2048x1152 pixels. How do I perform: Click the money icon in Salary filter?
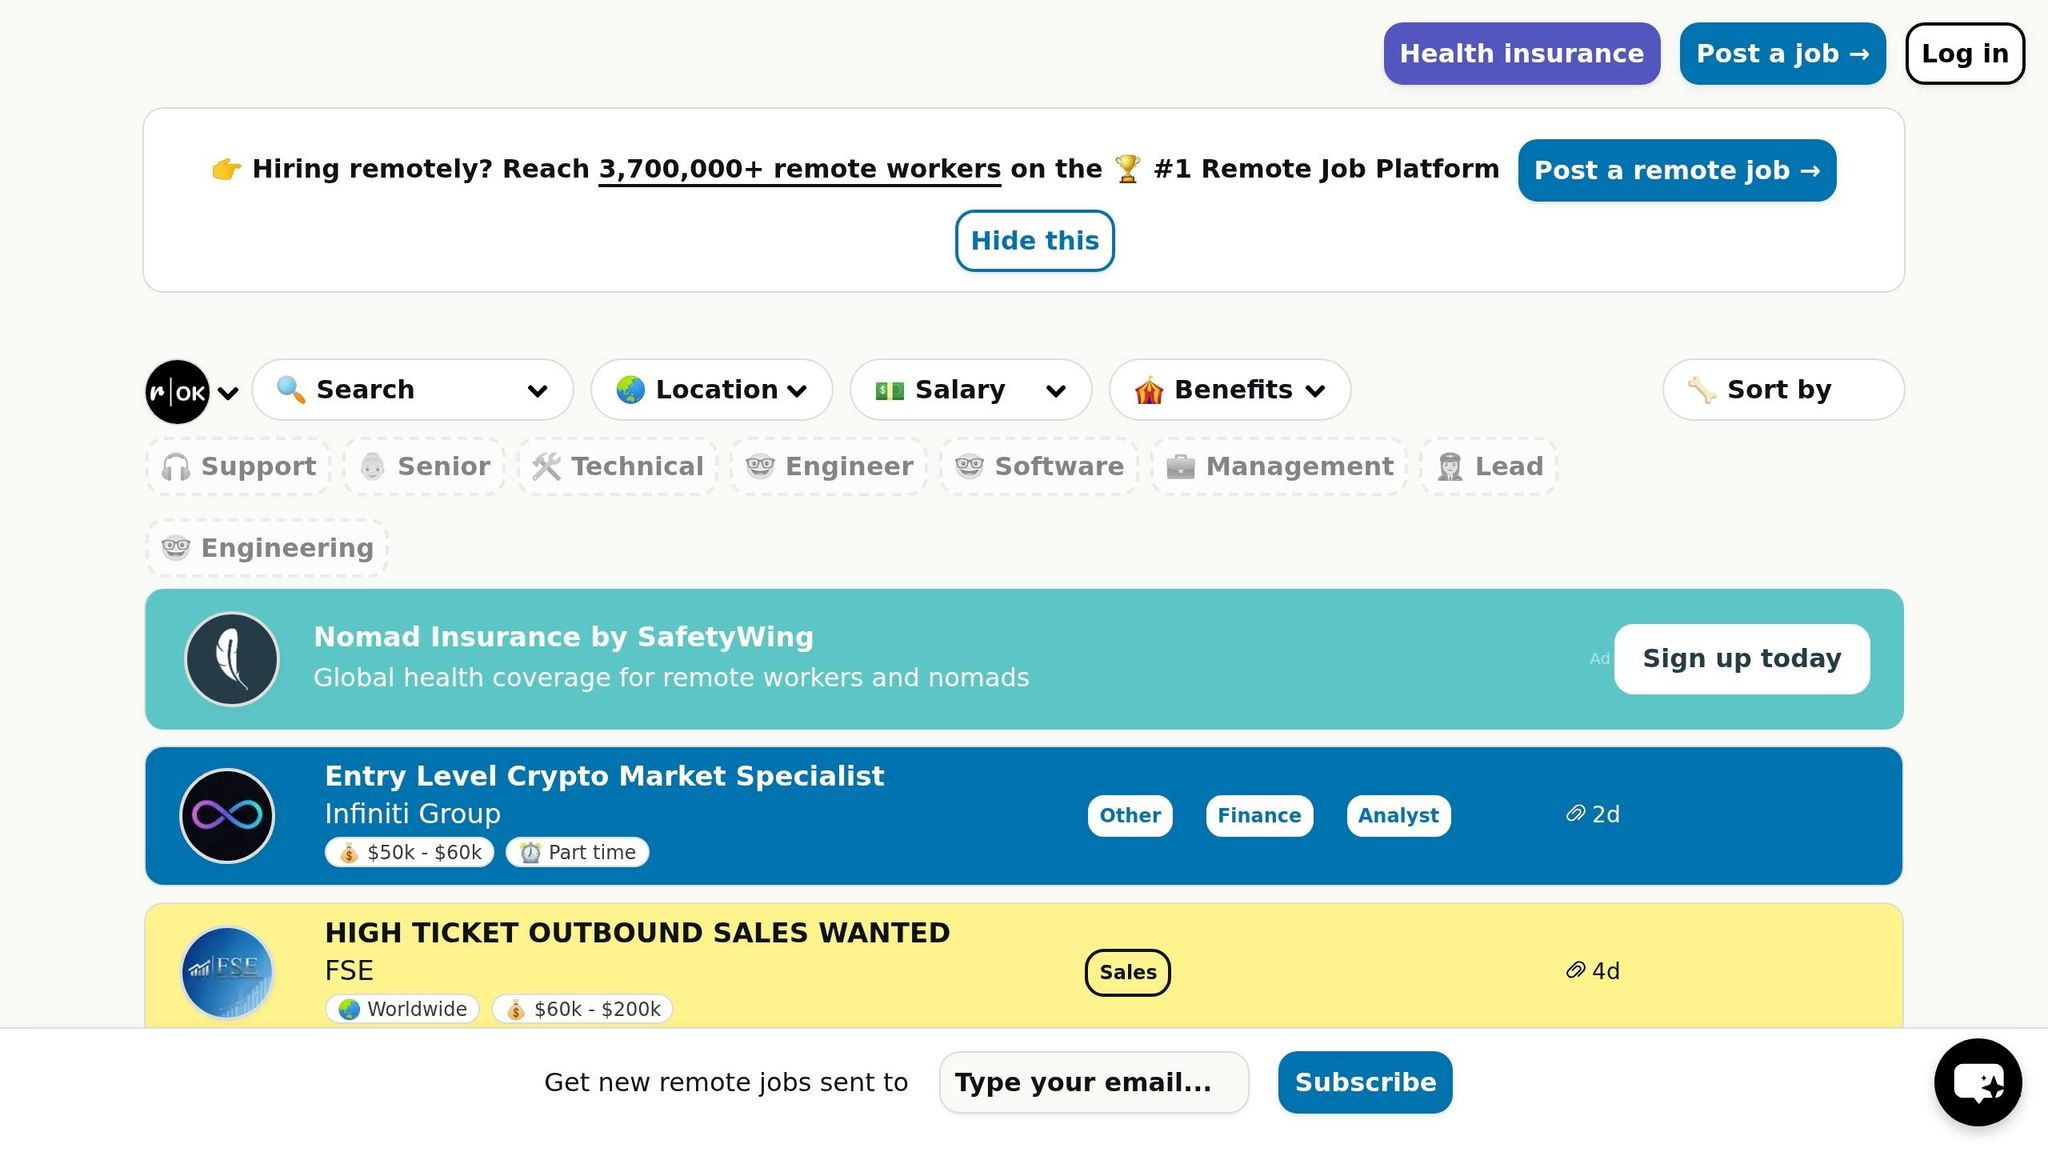889,390
